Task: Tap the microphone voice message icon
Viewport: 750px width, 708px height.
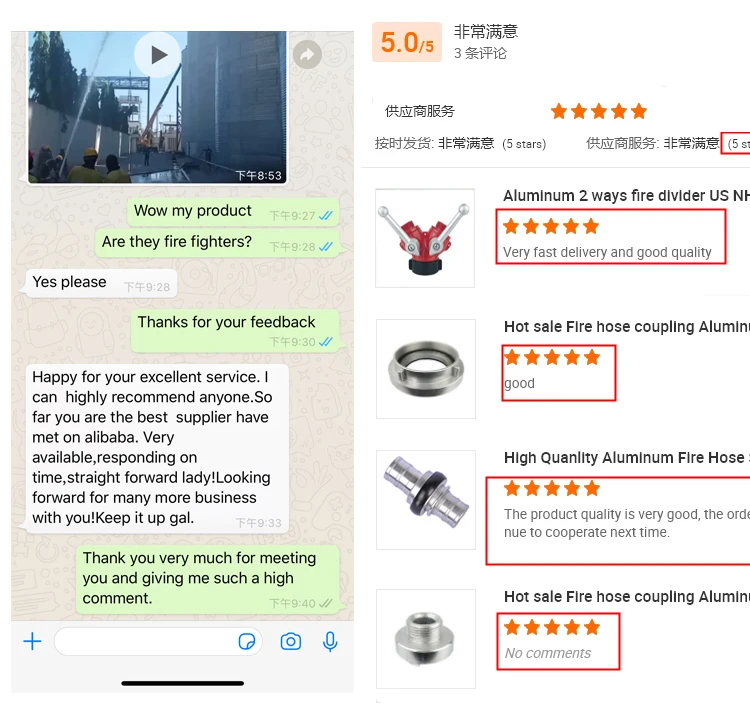Action: 330,642
